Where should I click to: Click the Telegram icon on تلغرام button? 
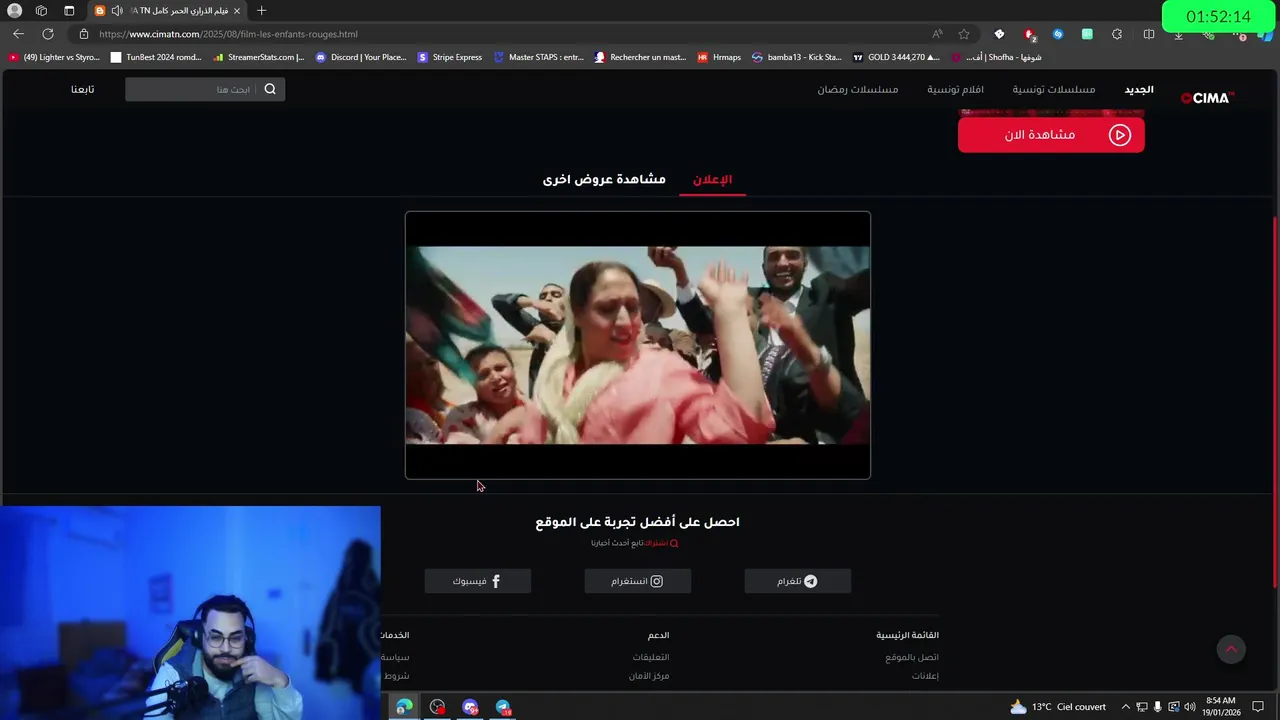tap(811, 581)
